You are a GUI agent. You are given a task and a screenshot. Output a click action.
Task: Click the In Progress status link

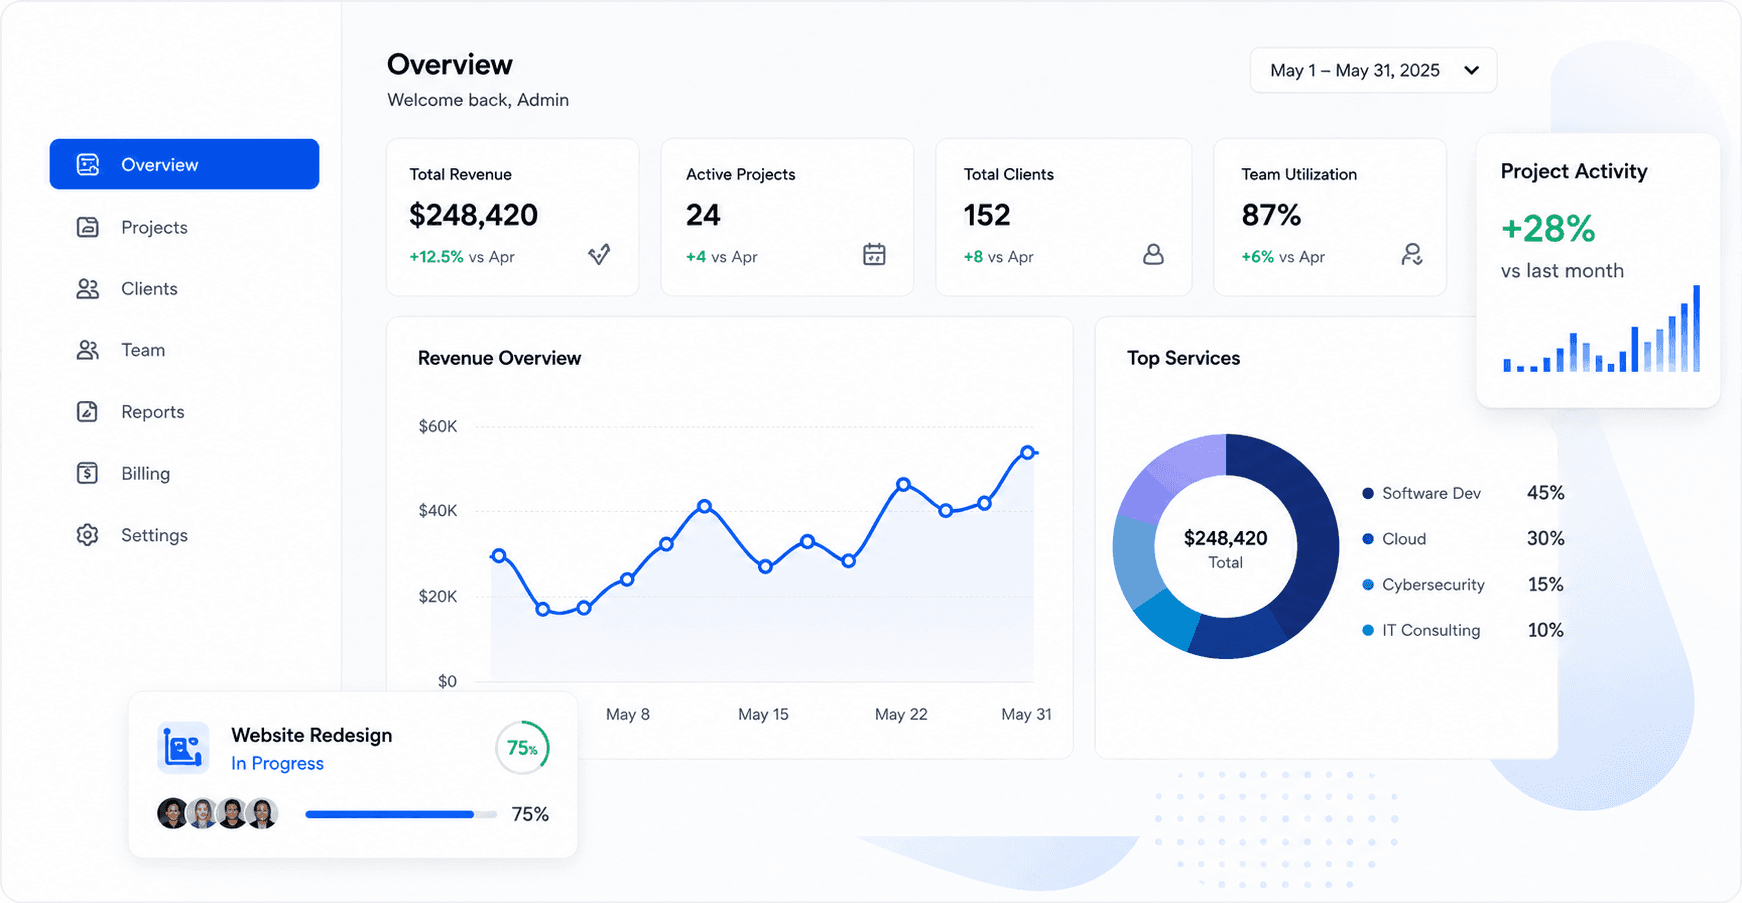(277, 763)
